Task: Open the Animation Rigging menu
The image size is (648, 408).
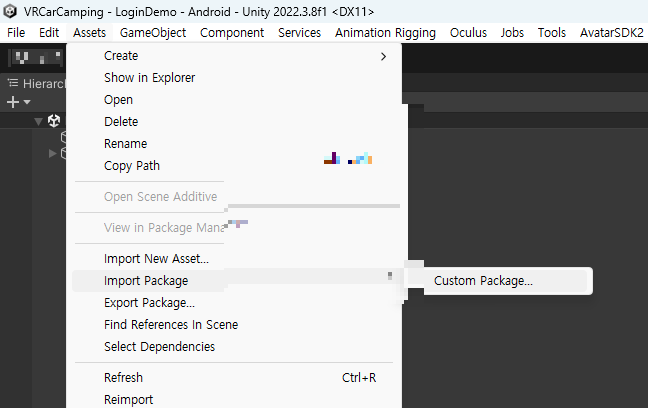Action: point(385,33)
